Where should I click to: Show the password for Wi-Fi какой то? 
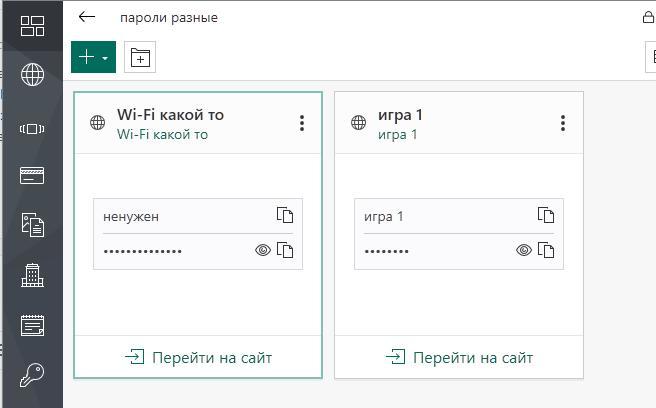point(263,250)
